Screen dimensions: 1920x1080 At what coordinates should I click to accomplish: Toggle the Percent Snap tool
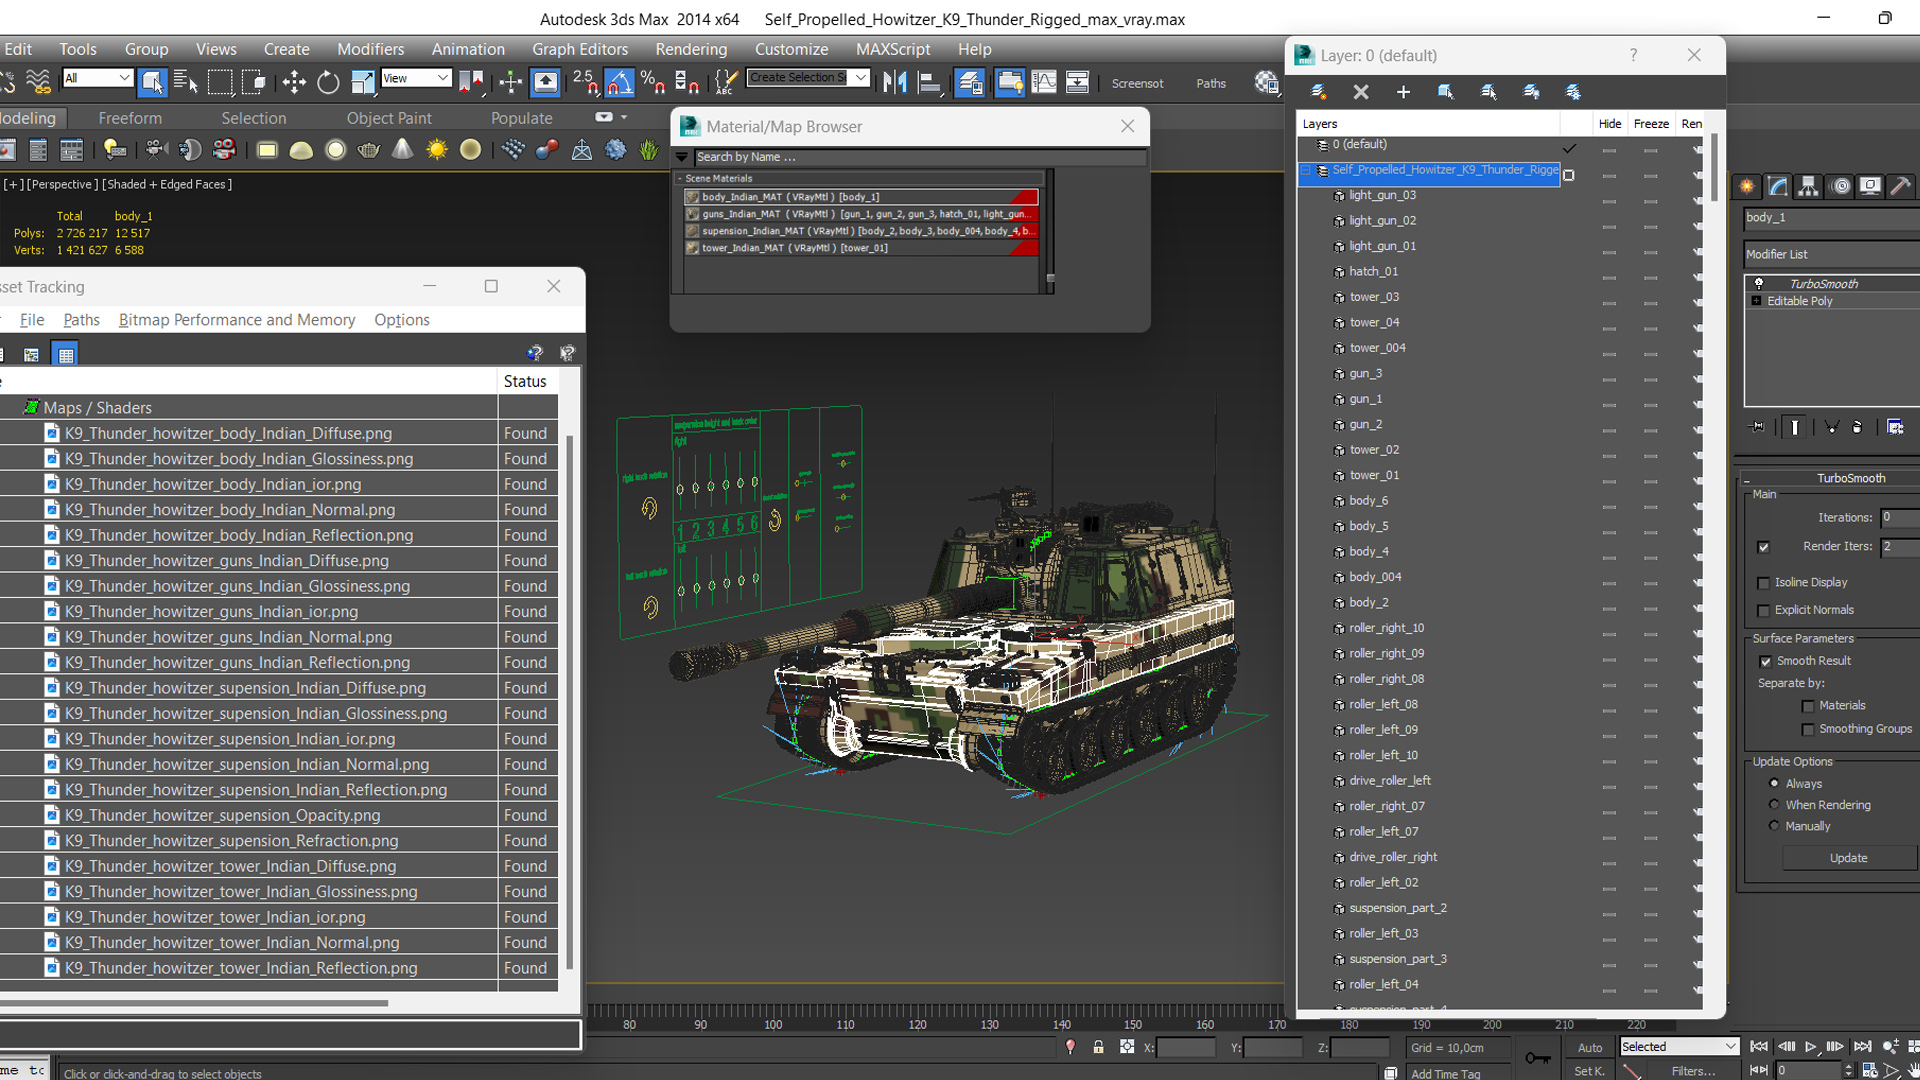pos(653,82)
